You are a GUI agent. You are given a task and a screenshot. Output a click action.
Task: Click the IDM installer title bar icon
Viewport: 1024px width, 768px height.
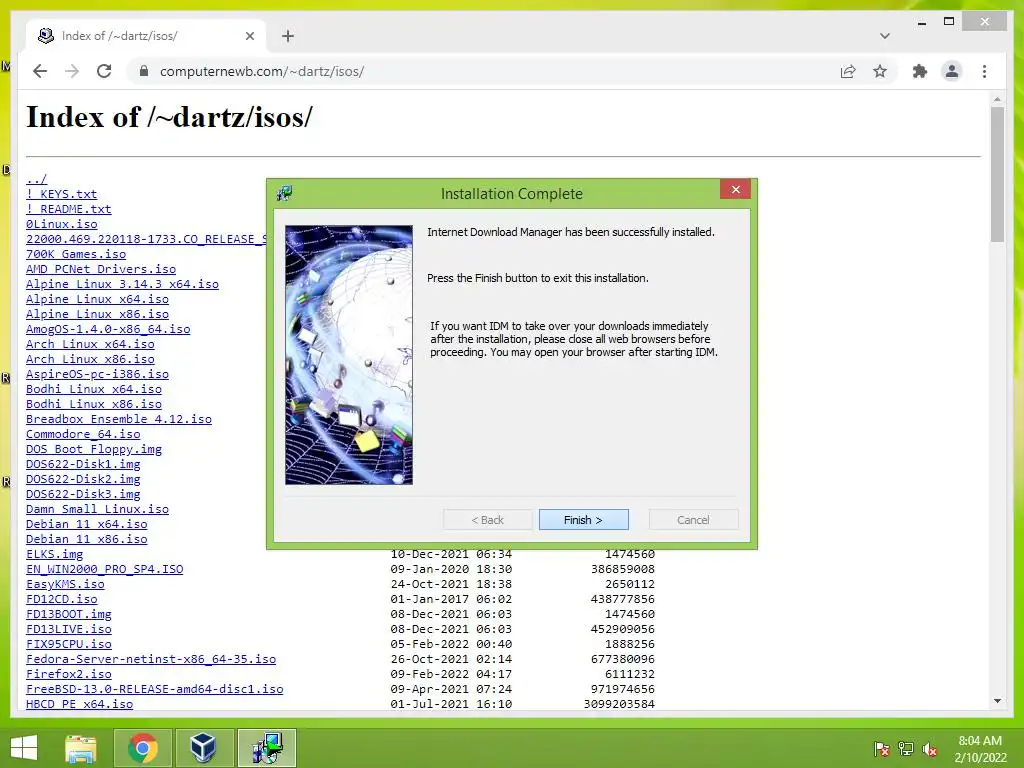click(x=284, y=193)
